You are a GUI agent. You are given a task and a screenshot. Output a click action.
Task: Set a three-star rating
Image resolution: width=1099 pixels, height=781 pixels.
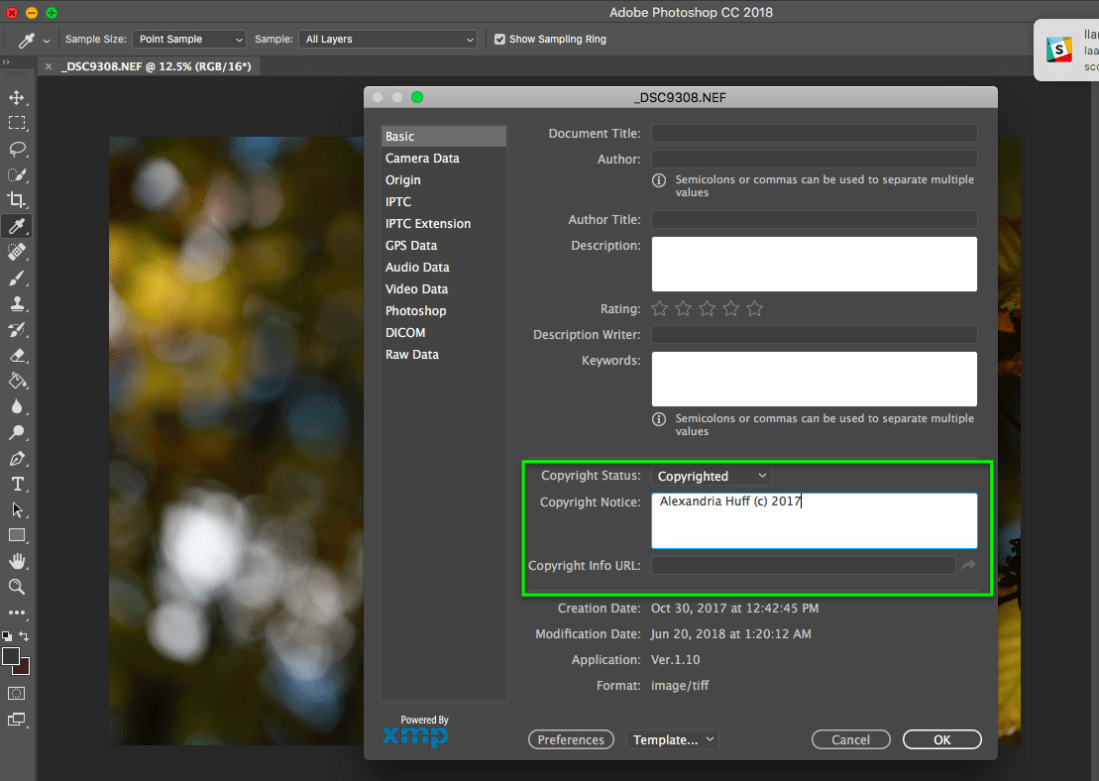tap(707, 308)
